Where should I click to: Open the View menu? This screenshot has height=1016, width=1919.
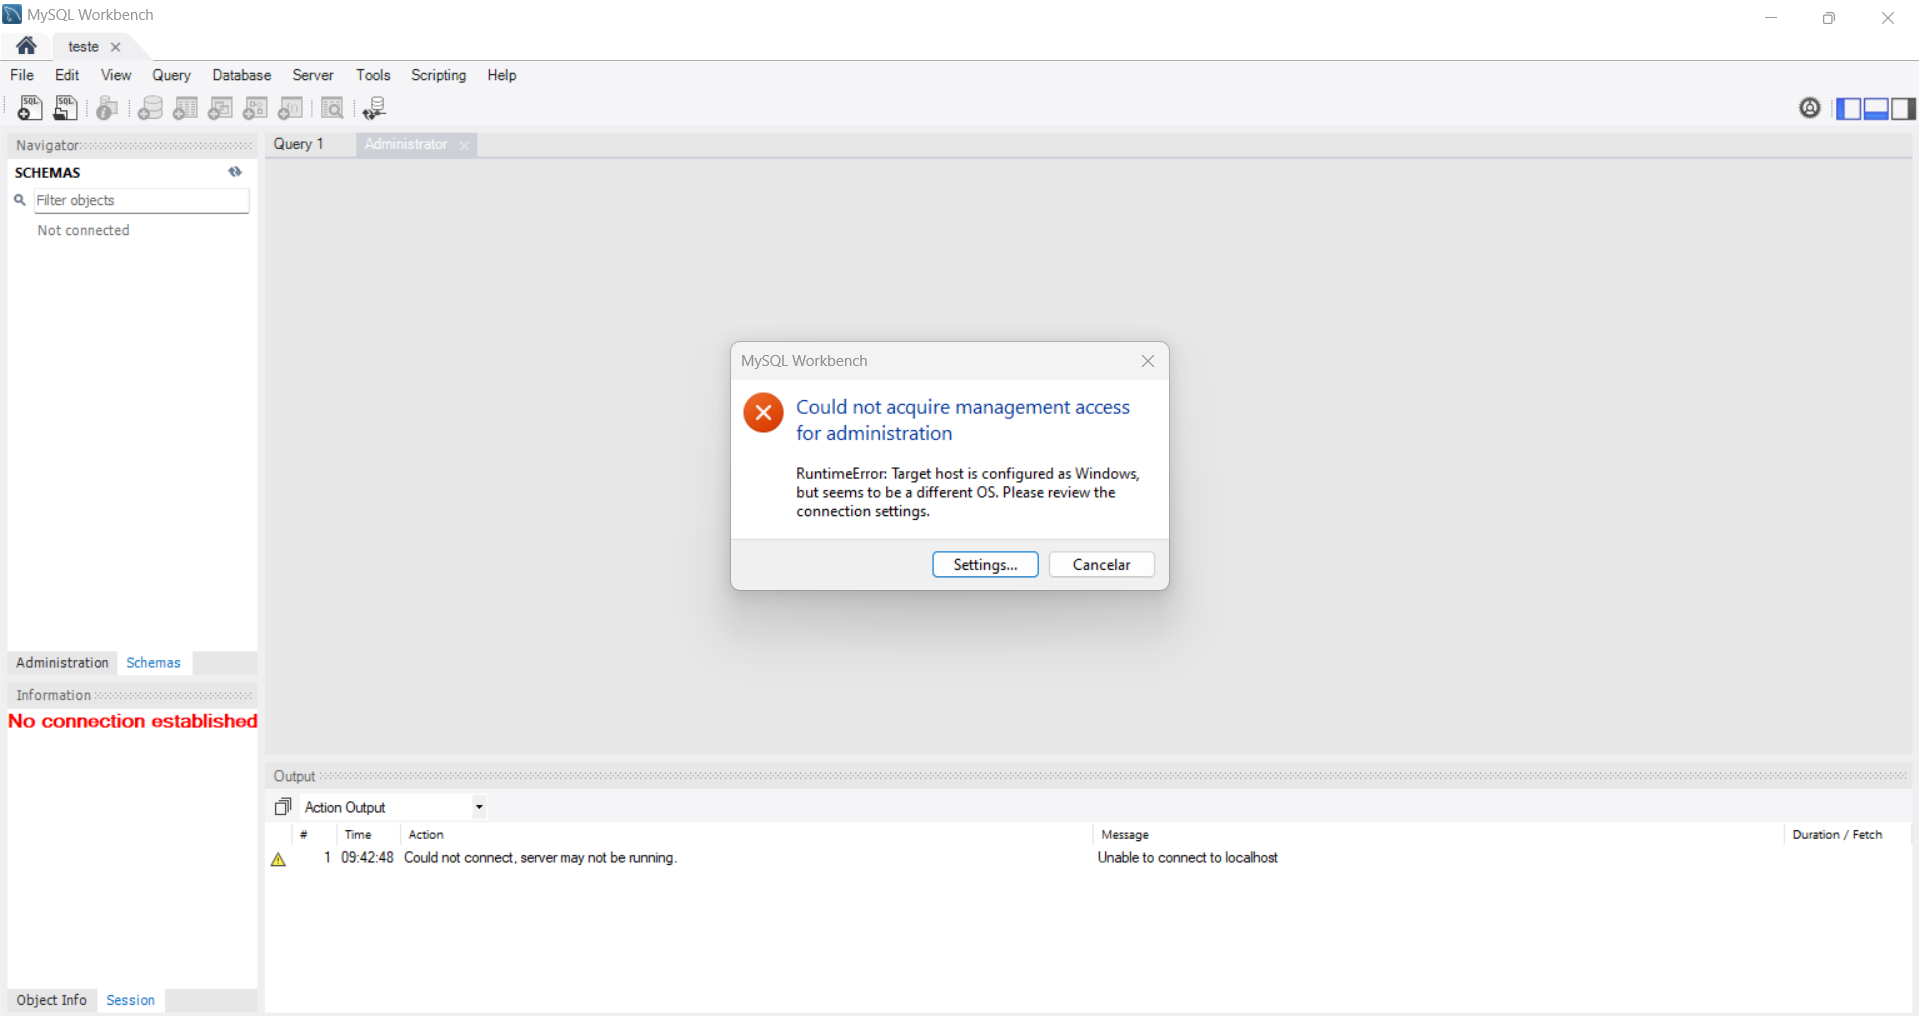(116, 75)
